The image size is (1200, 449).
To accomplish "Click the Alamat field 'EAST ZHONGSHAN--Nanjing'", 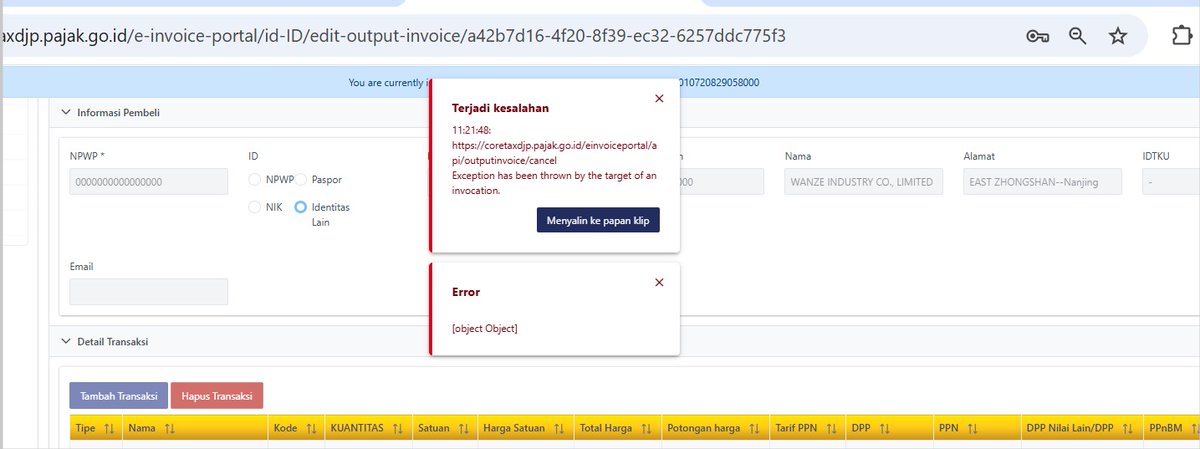I will coord(1043,182).
